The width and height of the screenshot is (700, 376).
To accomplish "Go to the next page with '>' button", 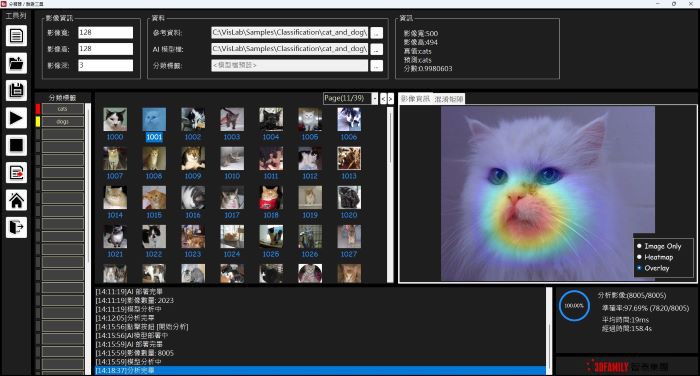I will click(x=391, y=98).
